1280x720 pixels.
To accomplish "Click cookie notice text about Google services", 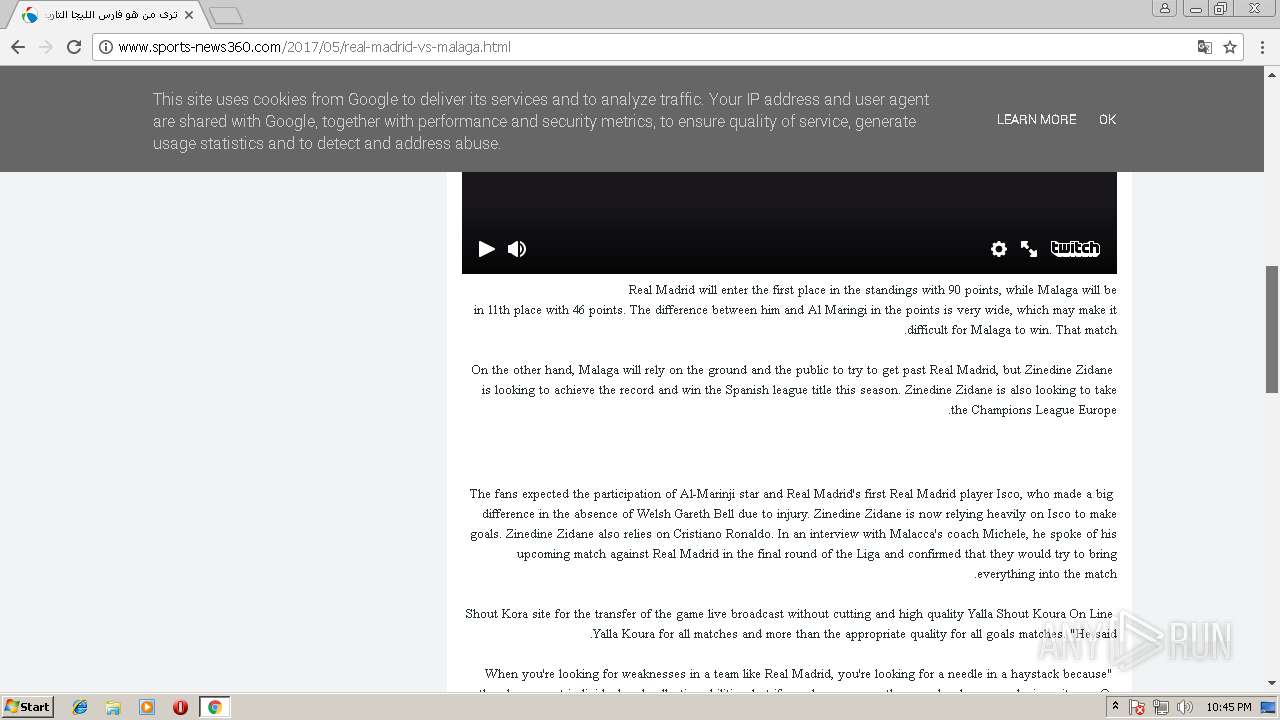I will (x=541, y=121).
